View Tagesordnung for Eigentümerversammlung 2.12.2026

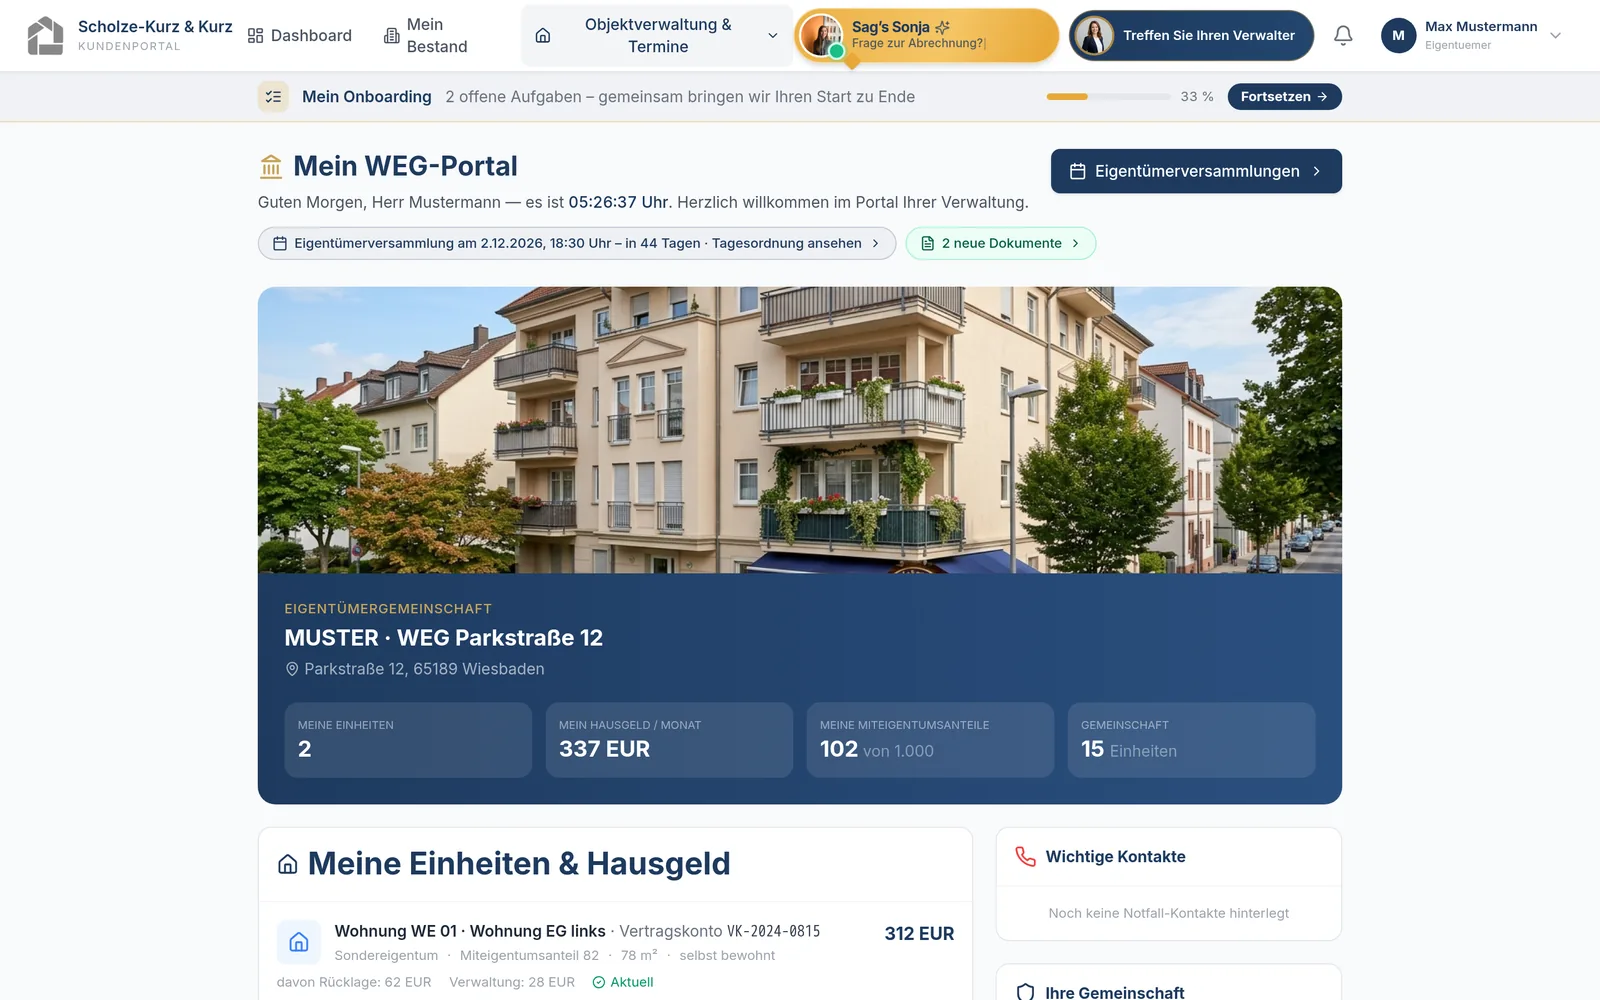click(577, 243)
